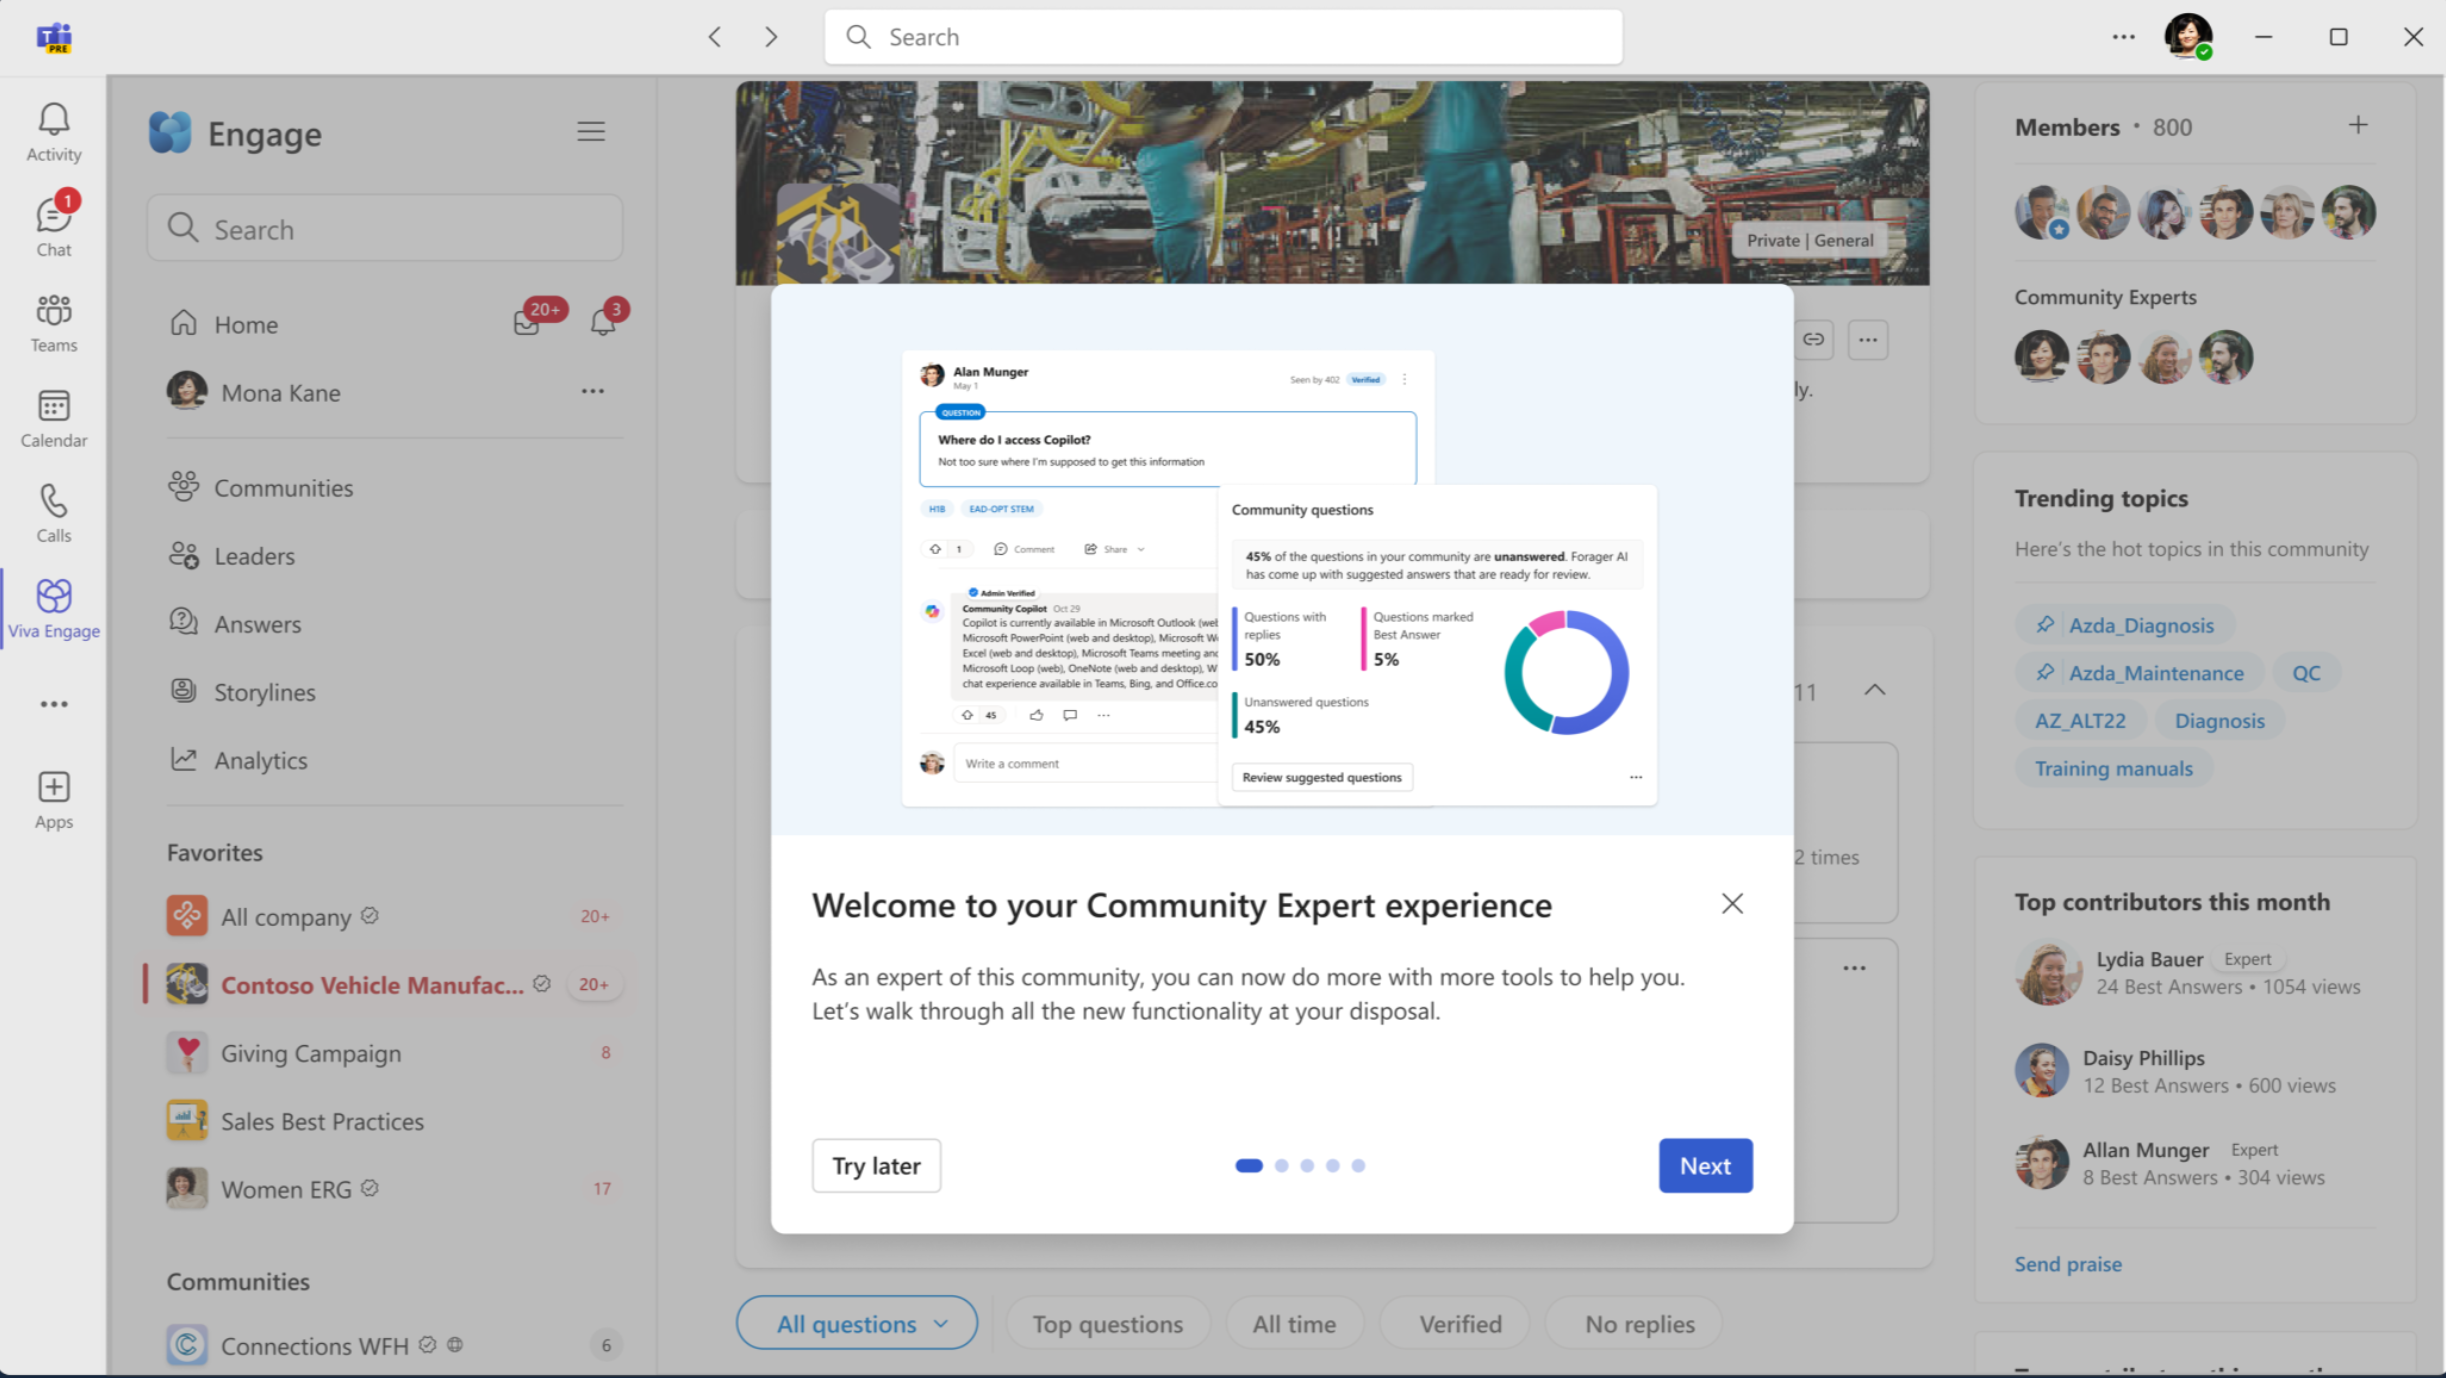This screenshot has height=1378, width=2446.
Task: Add a member with the plus icon
Action: pyautogui.click(x=2358, y=125)
